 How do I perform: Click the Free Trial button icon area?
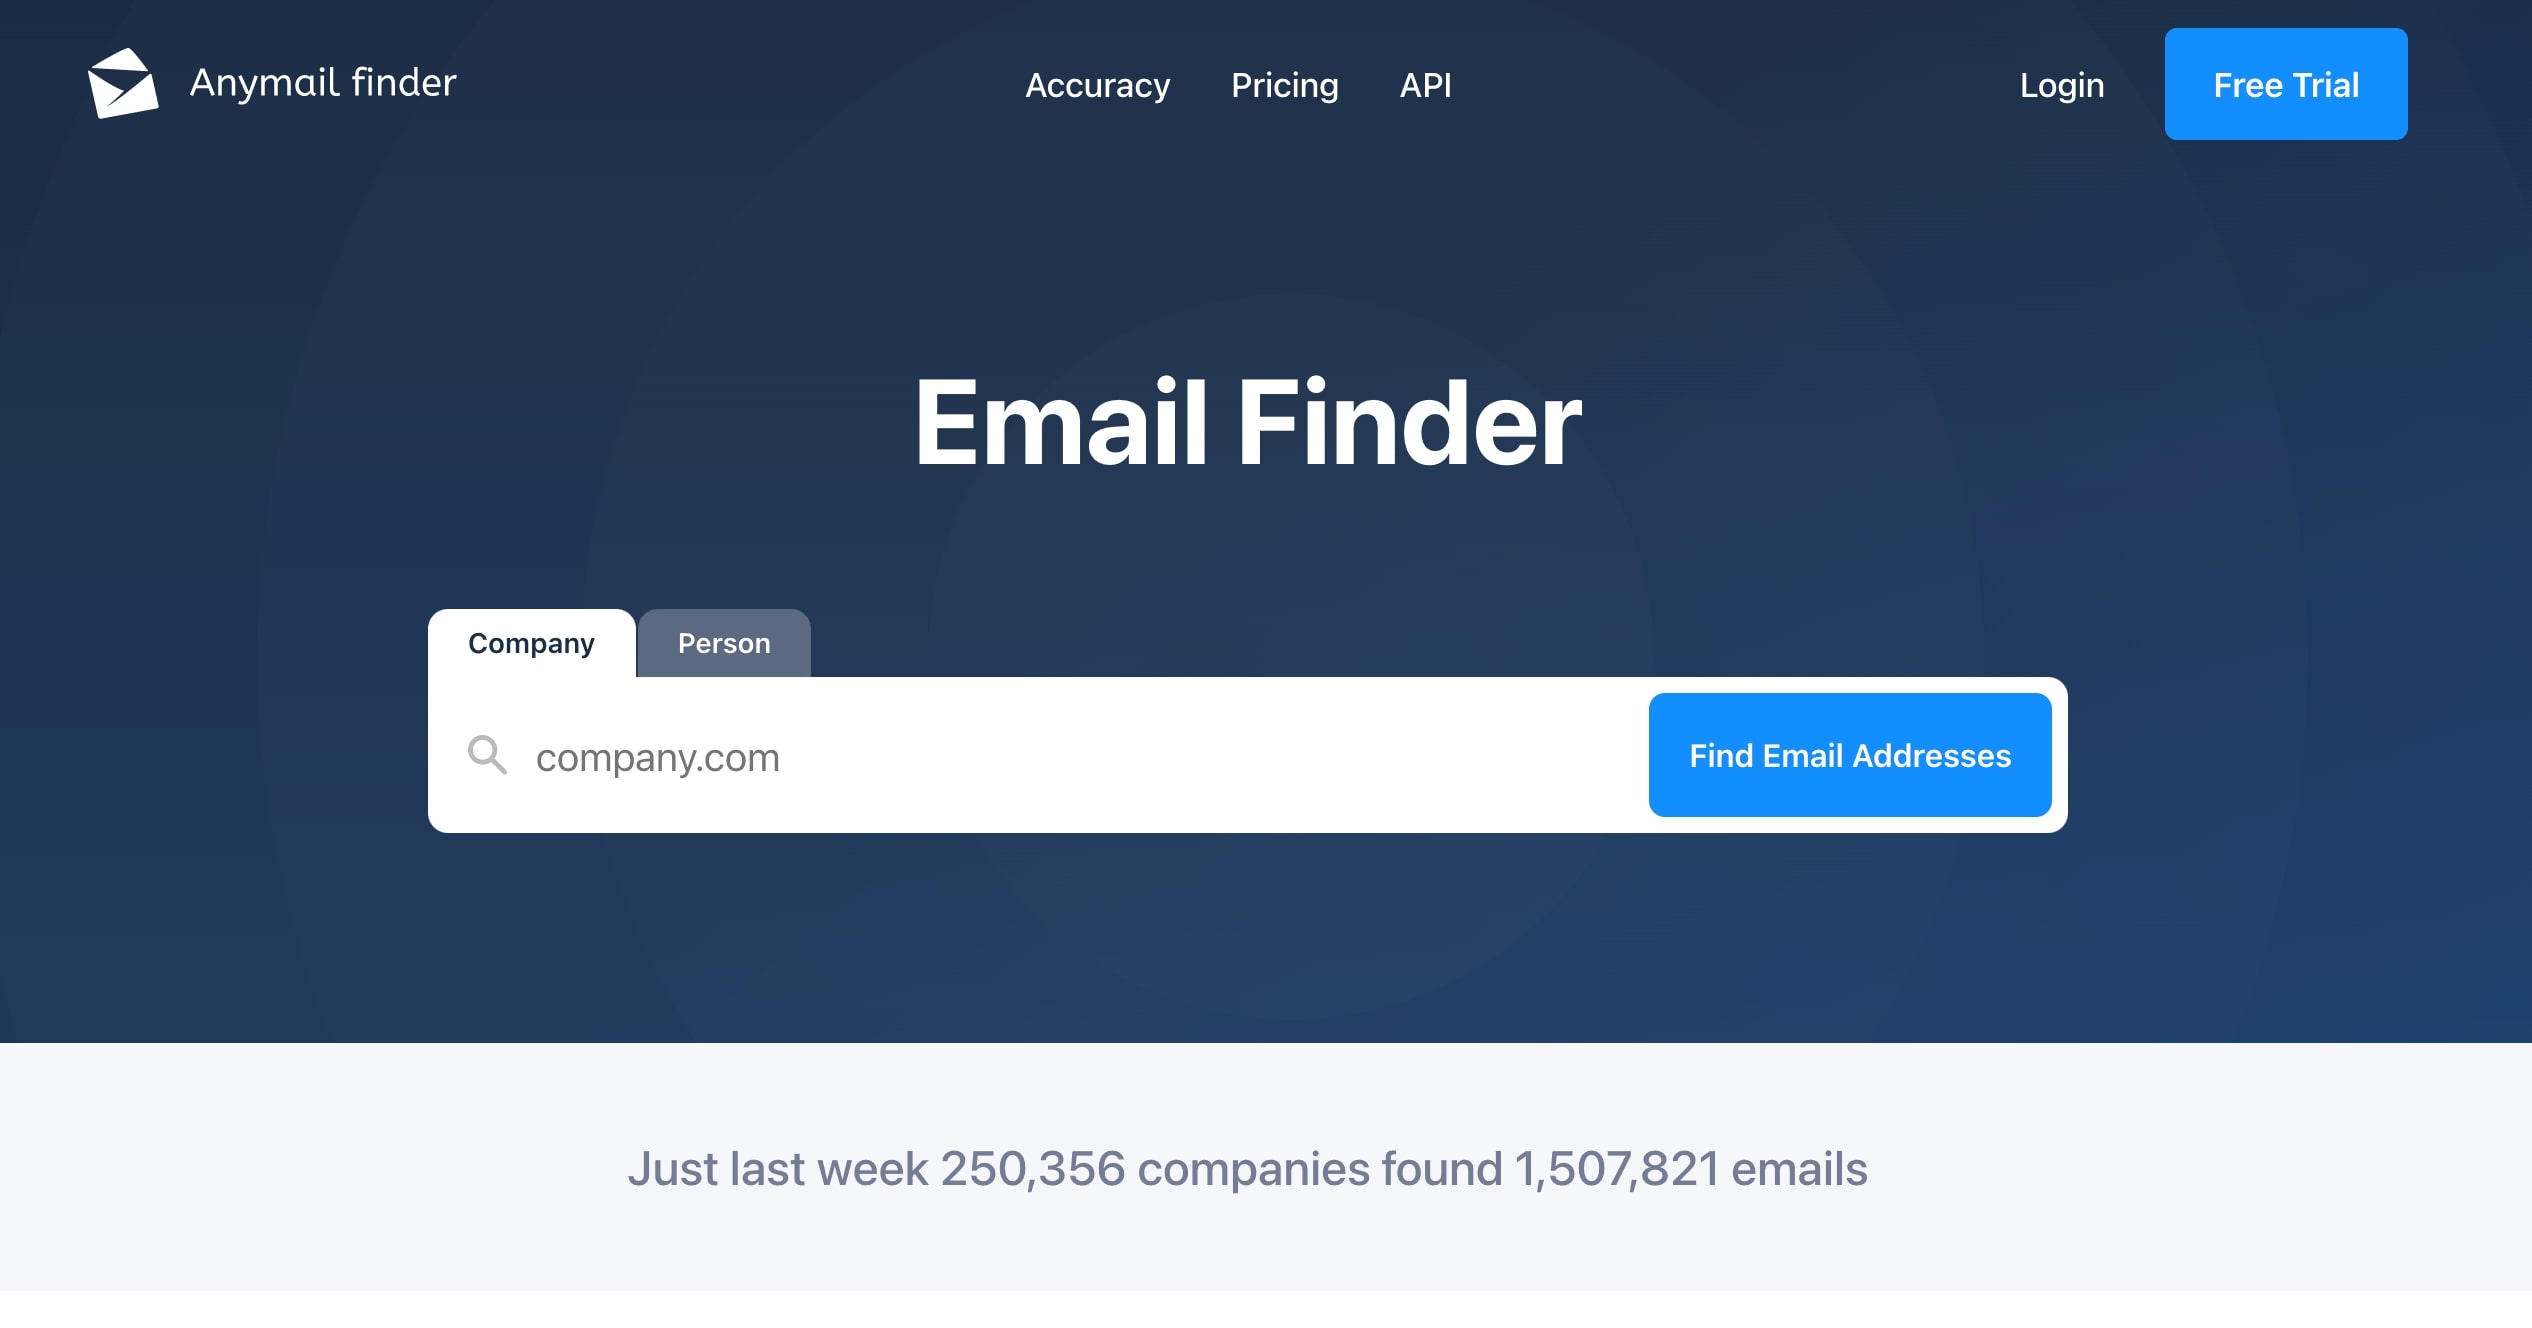pyautogui.click(x=2286, y=85)
